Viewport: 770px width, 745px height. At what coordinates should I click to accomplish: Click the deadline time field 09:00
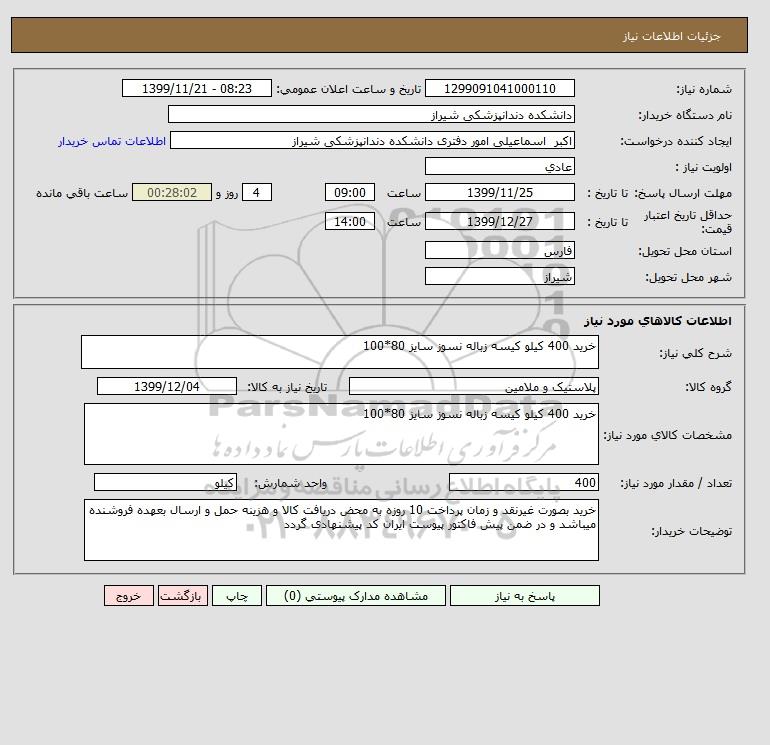click(350, 193)
